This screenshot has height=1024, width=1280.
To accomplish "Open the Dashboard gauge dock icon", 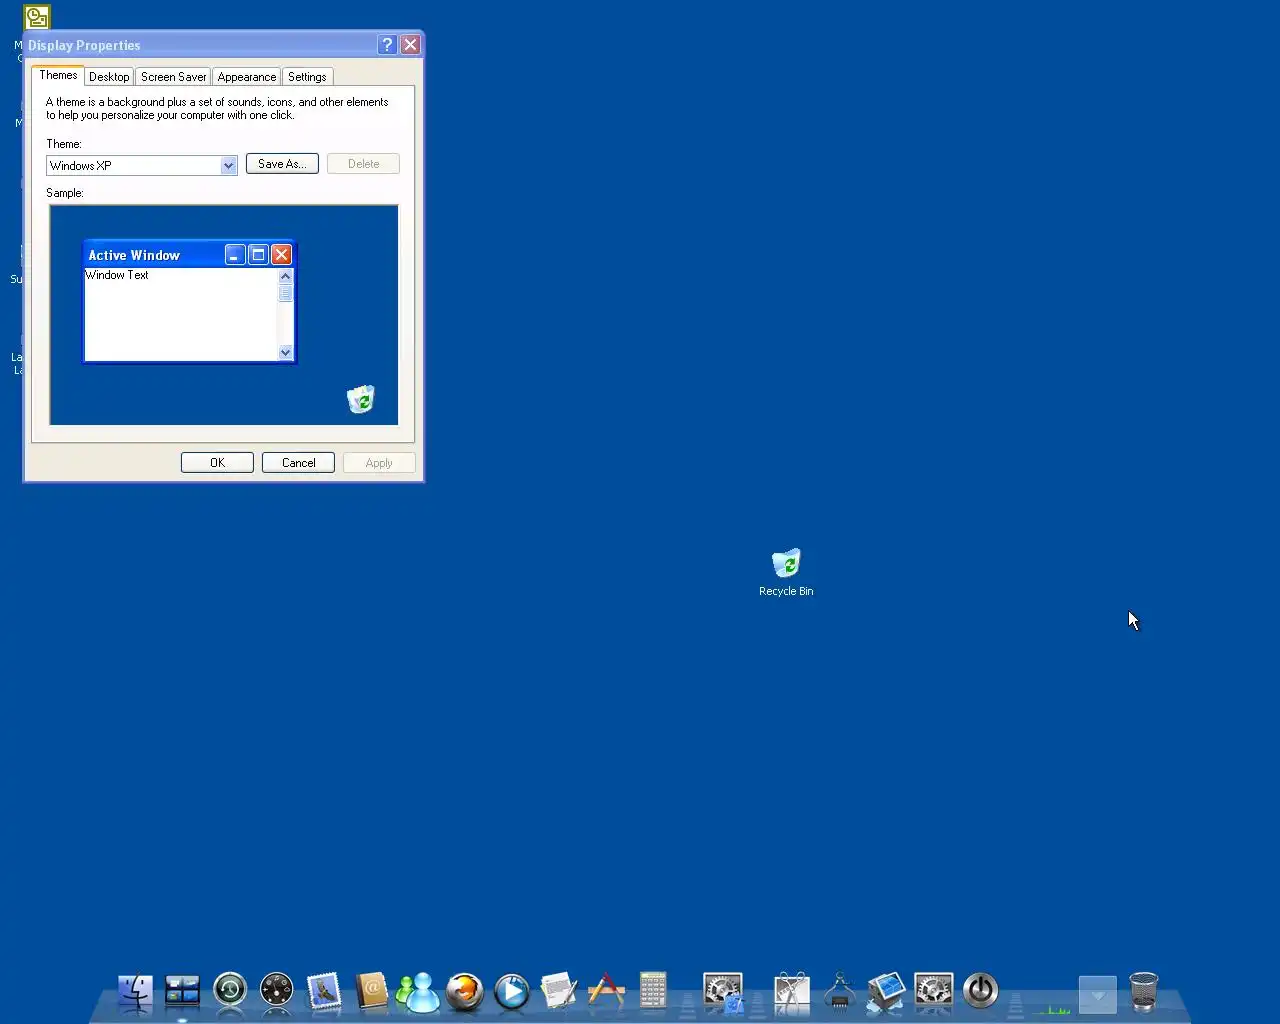I will tap(277, 991).
